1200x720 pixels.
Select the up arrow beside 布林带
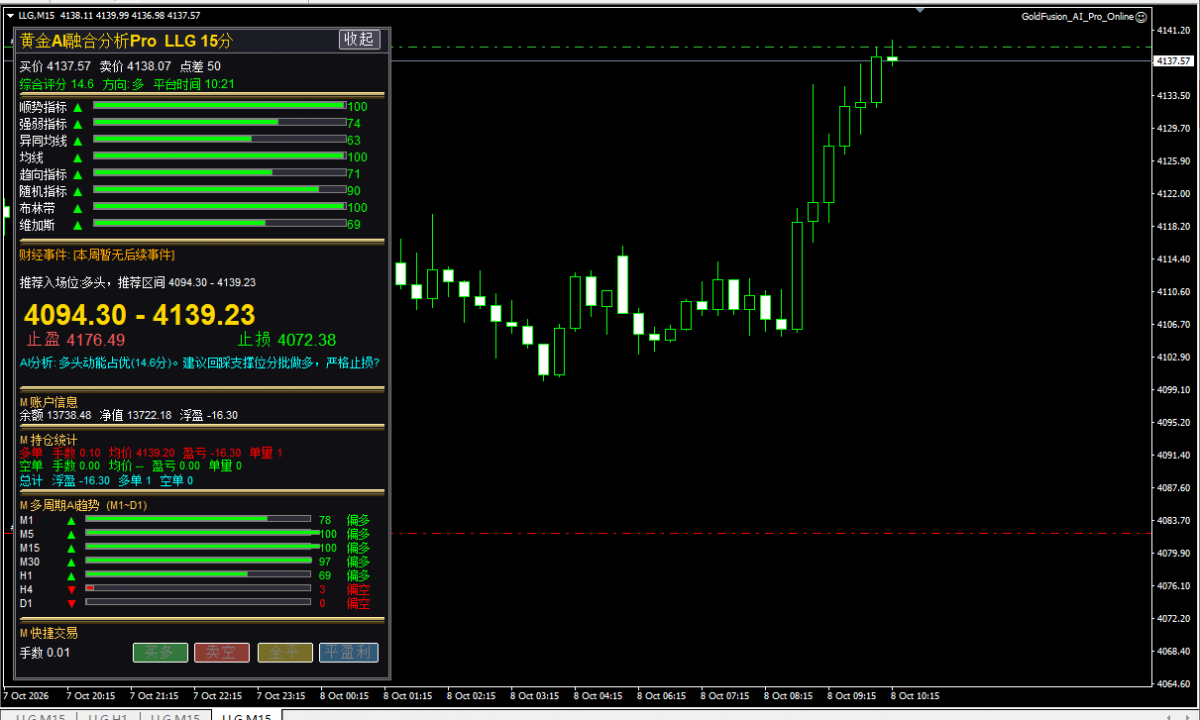pos(77,208)
